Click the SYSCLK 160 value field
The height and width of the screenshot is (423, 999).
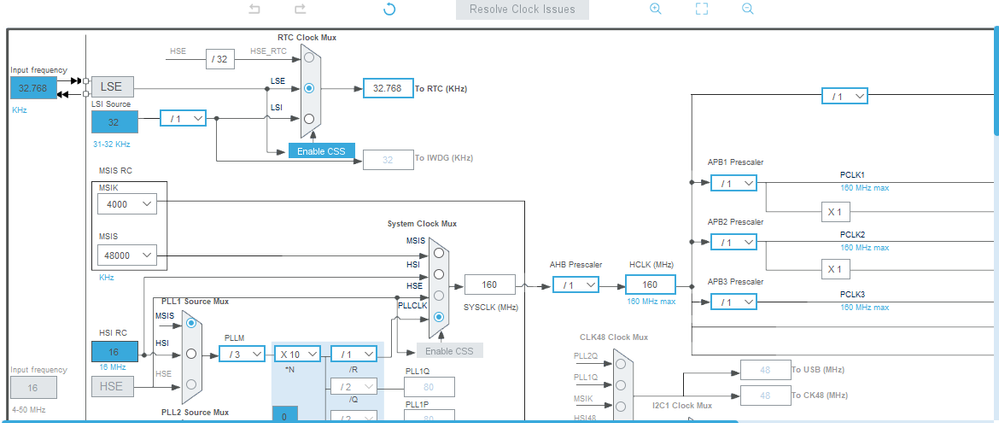[x=489, y=285]
